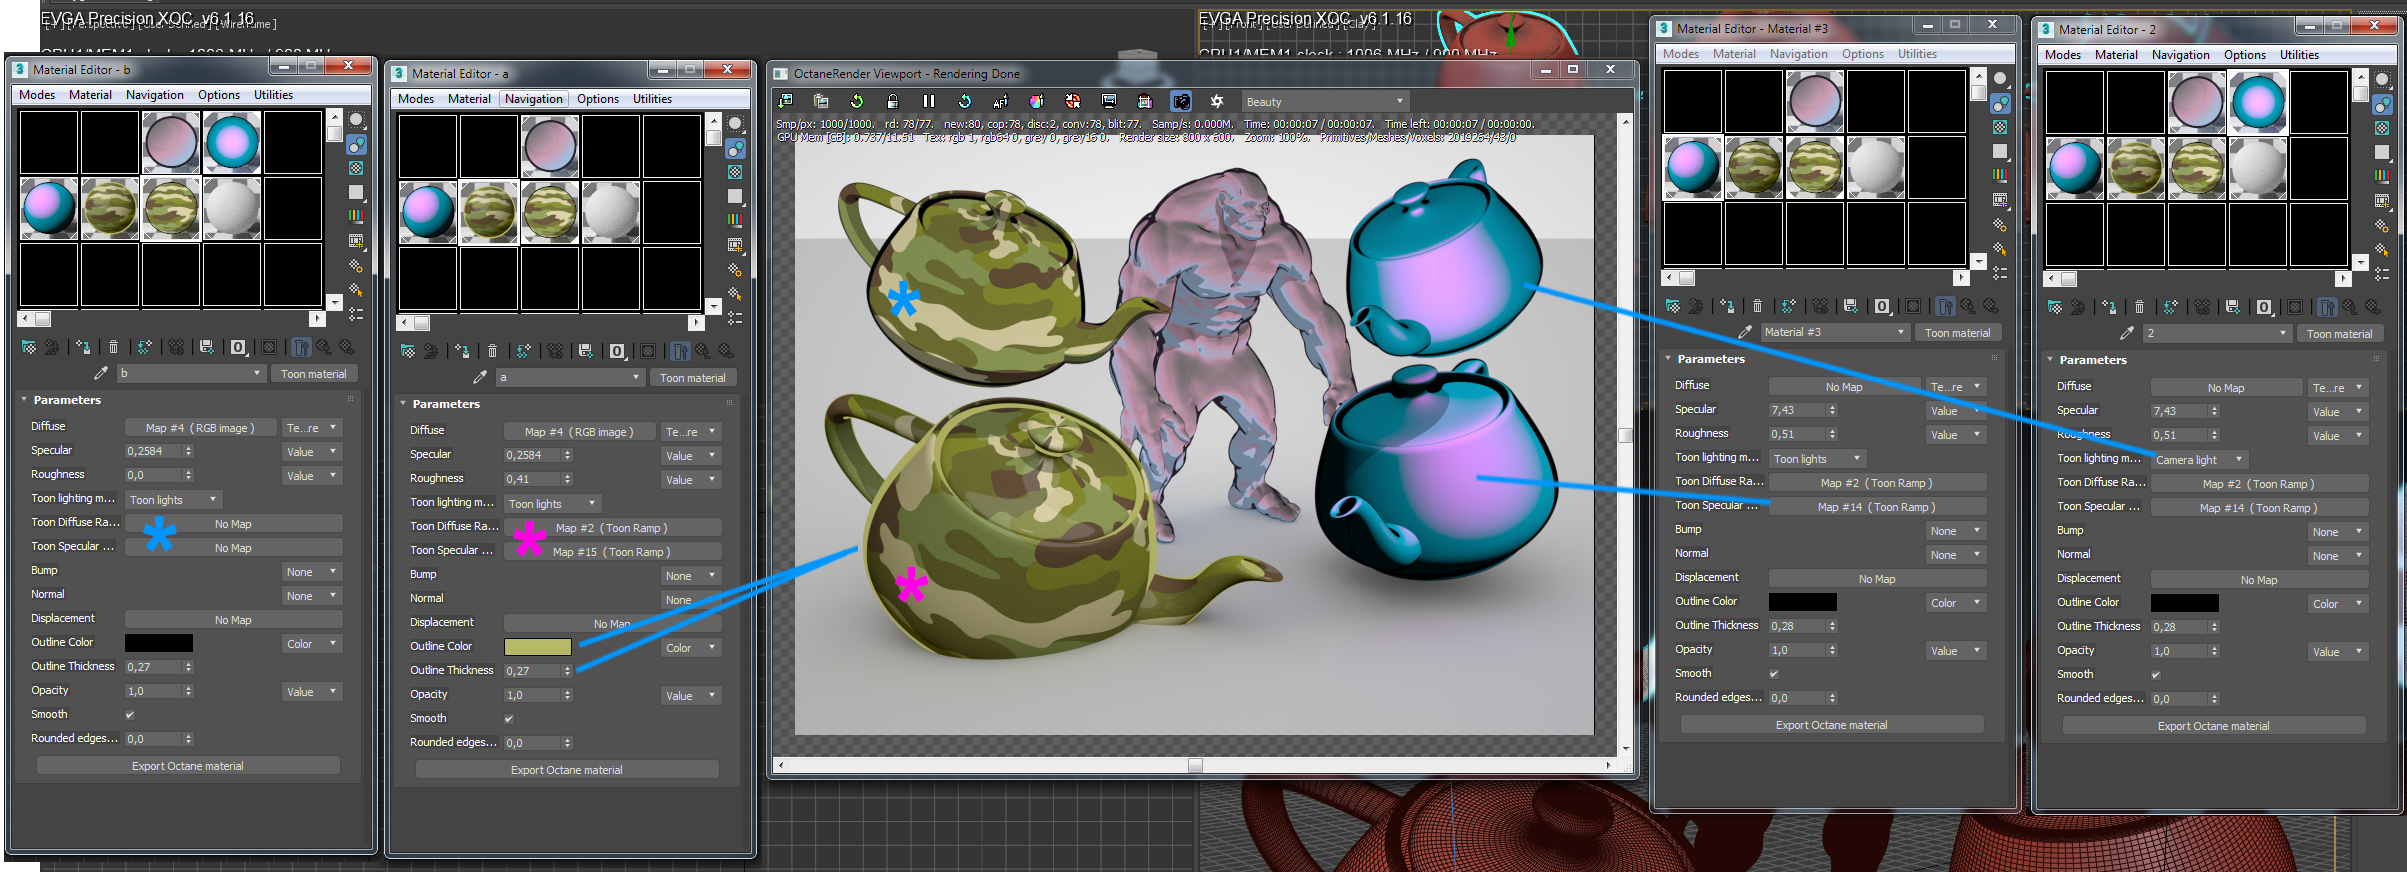Click the Backlight icon in Material Editor - b
This screenshot has width=2407, height=872.
[356, 145]
